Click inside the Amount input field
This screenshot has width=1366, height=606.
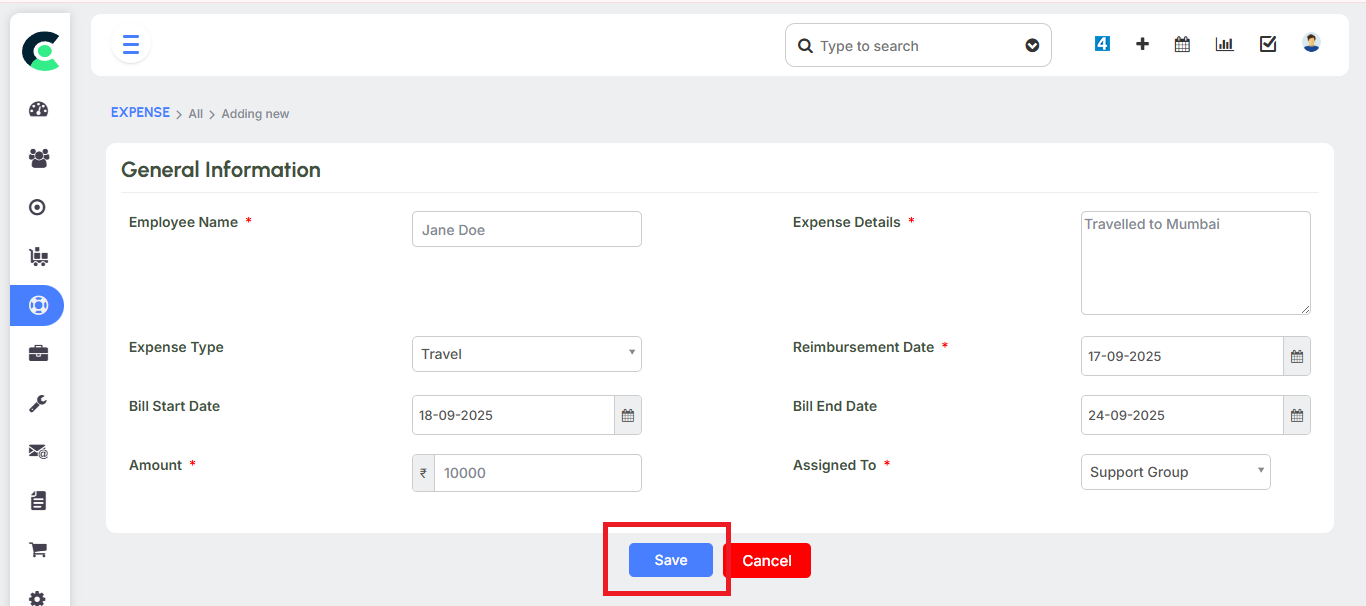[x=538, y=472]
